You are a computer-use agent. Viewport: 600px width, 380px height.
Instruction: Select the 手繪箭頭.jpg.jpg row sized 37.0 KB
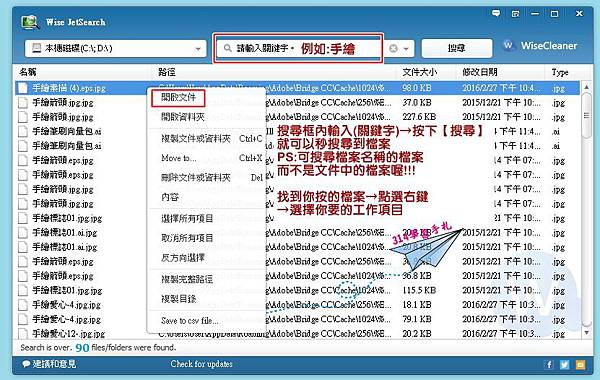297,103
